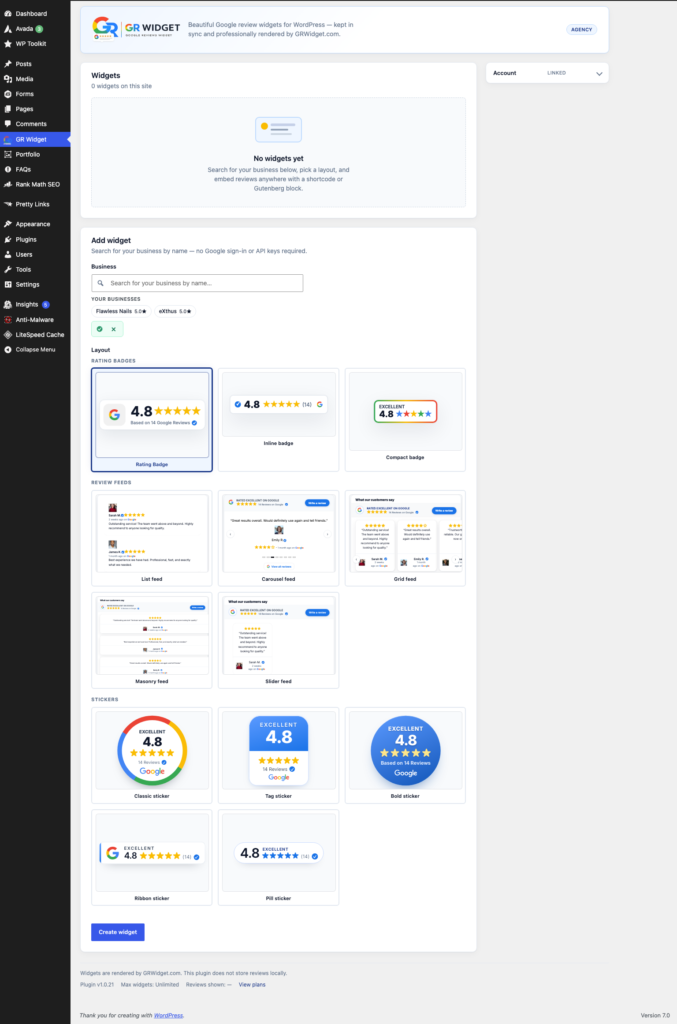Pick the Masonry feed layout
Image resolution: width=677 pixels, height=1024 pixels.
(151, 640)
